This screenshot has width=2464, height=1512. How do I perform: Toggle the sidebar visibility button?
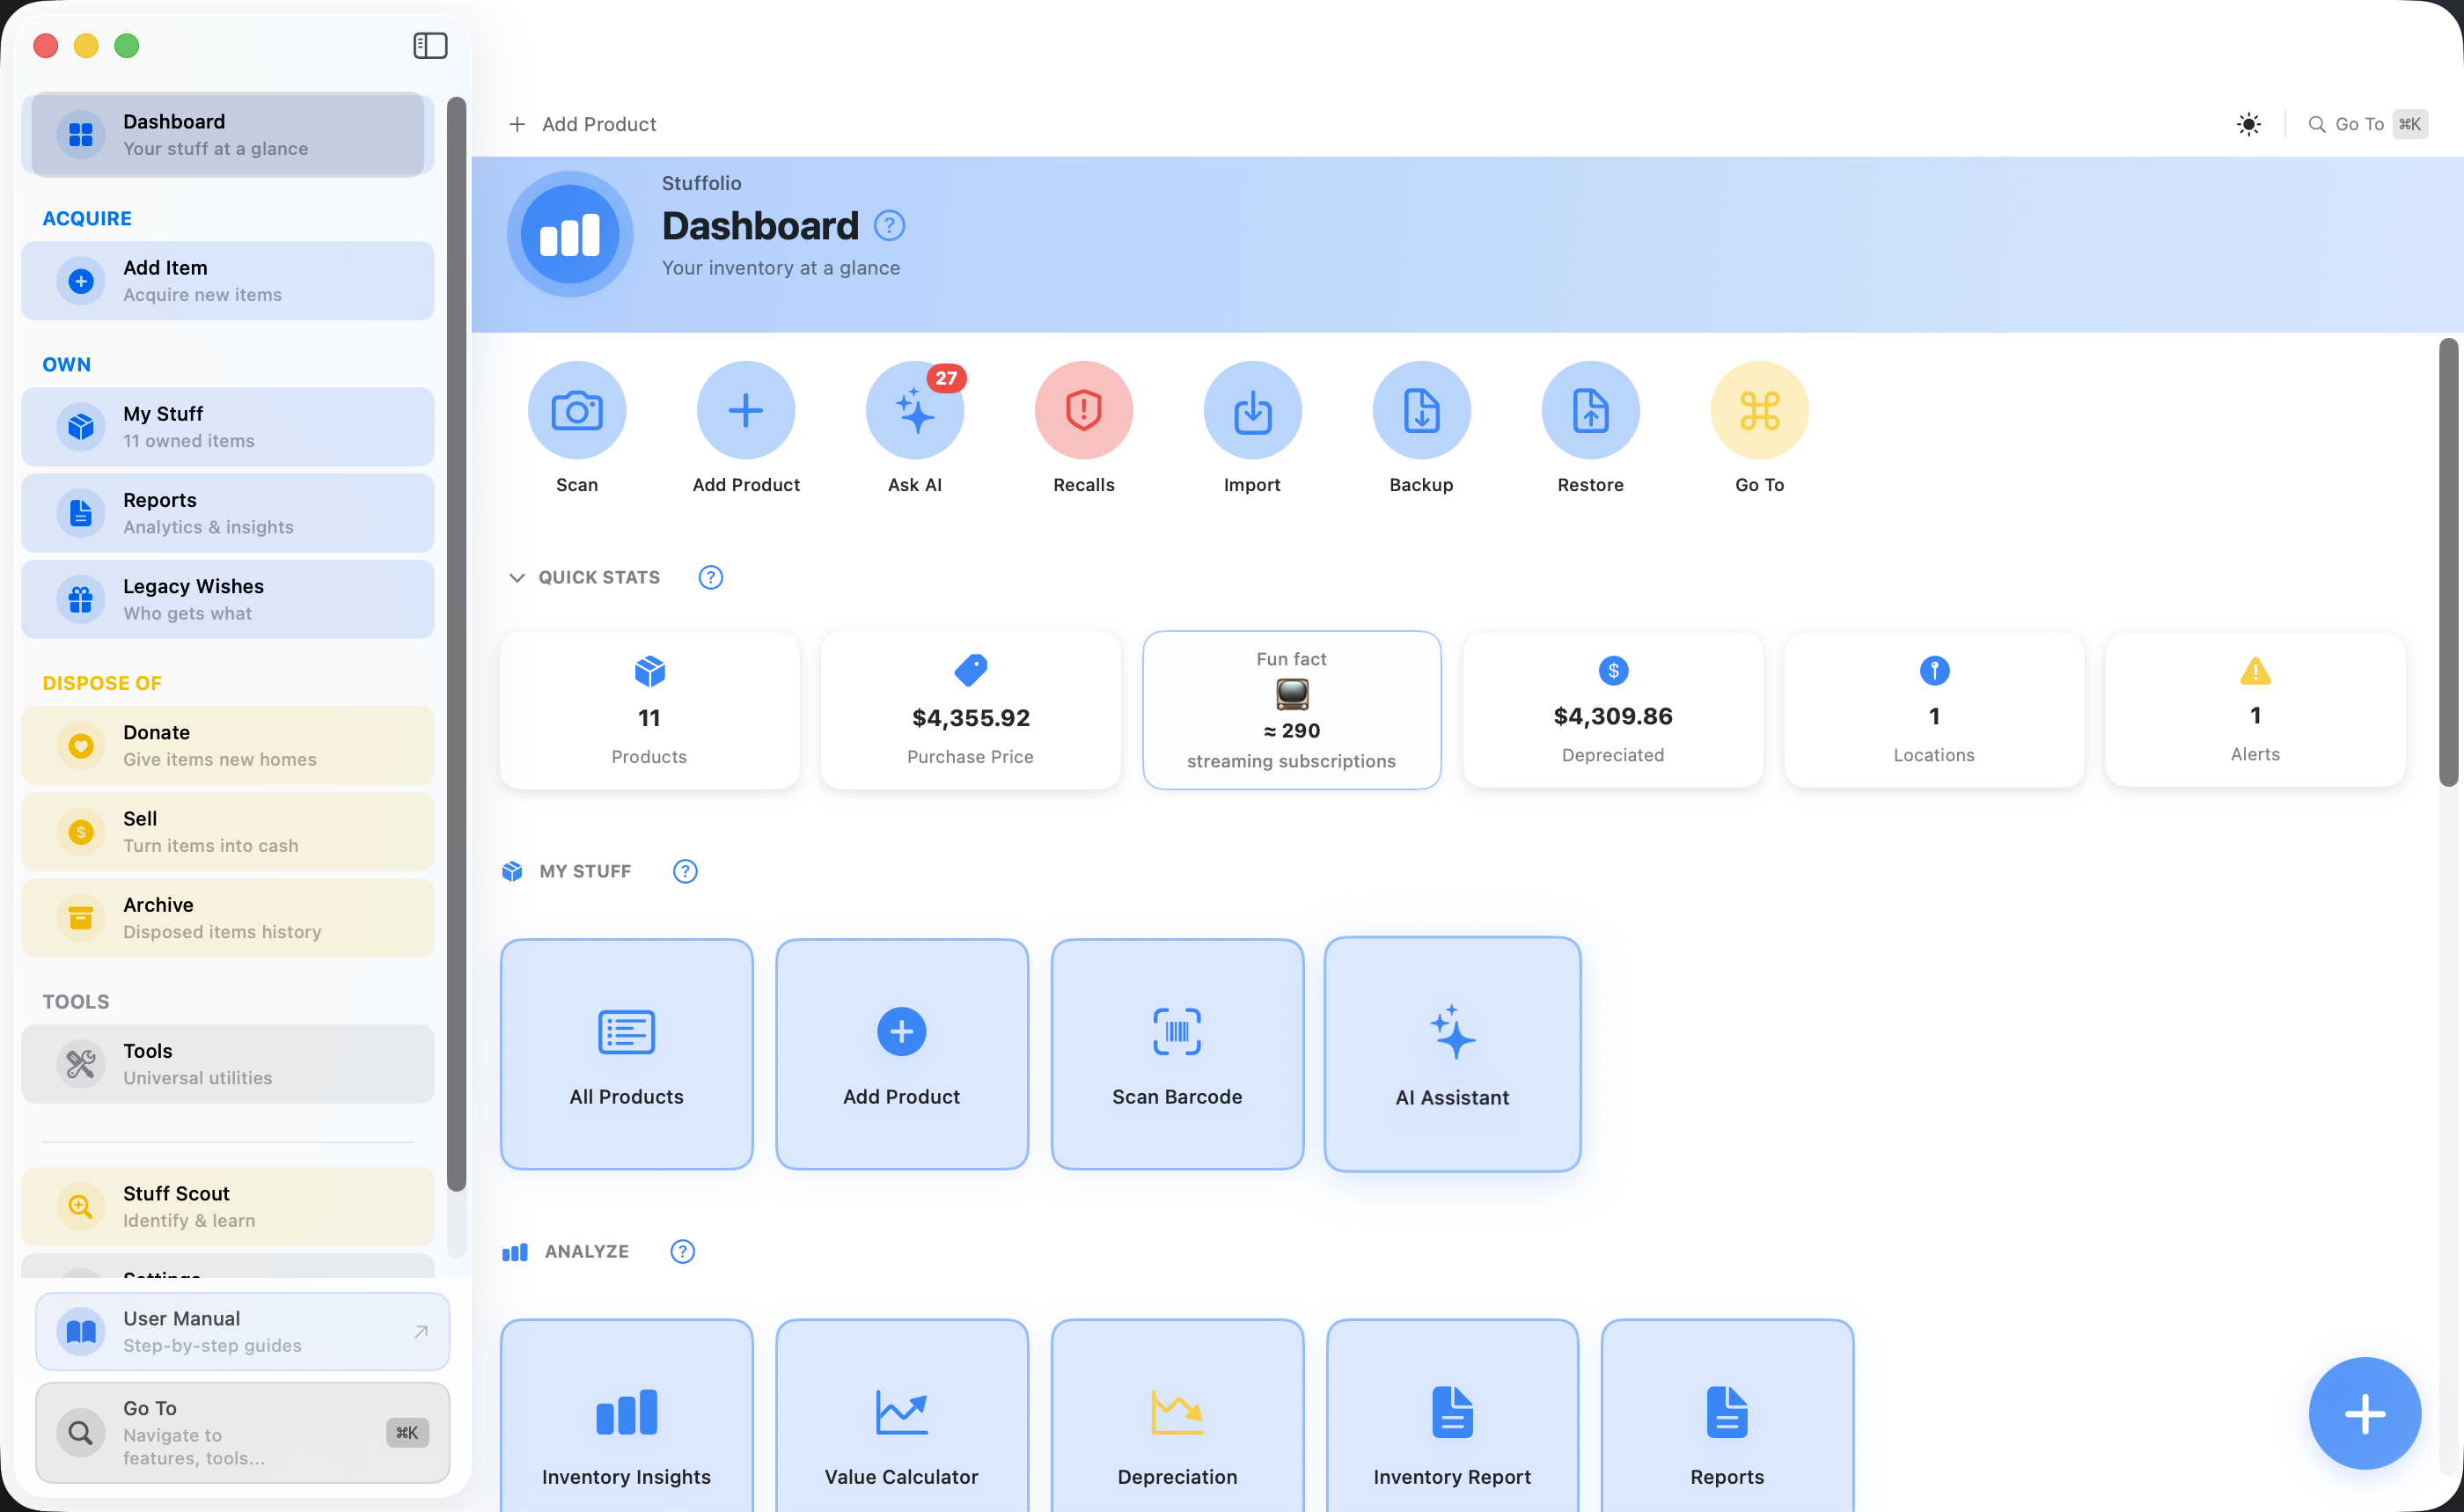[430, 46]
